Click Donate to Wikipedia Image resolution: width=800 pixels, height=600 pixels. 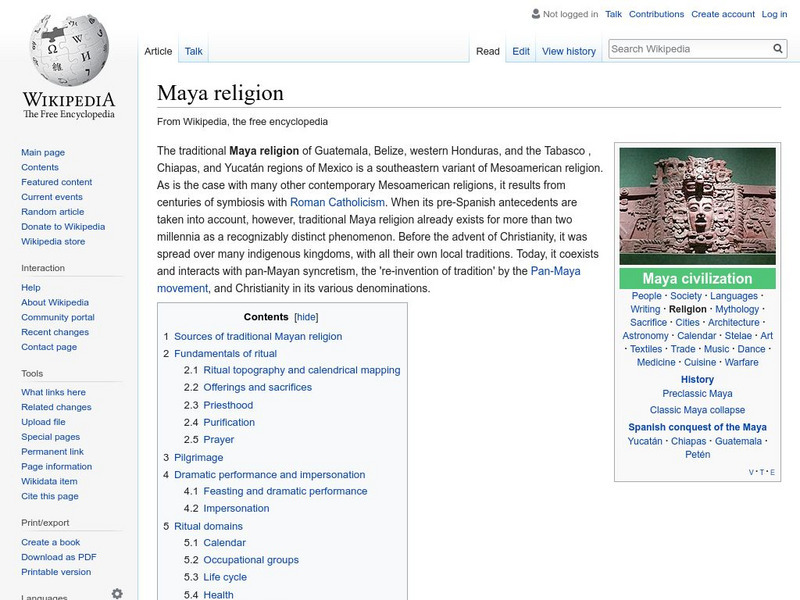tap(63, 226)
